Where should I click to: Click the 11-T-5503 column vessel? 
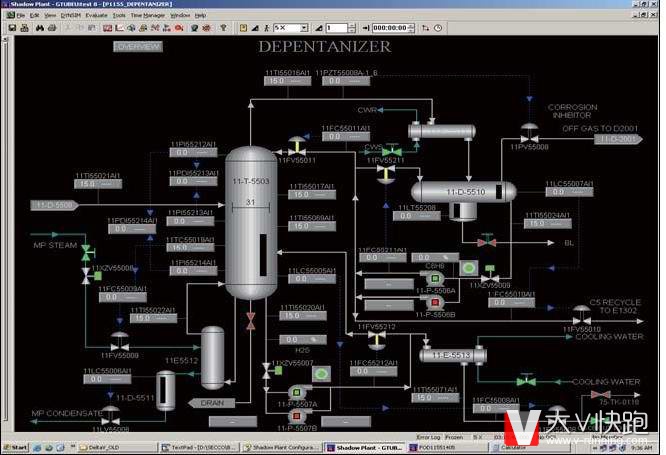(x=250, y=220)
